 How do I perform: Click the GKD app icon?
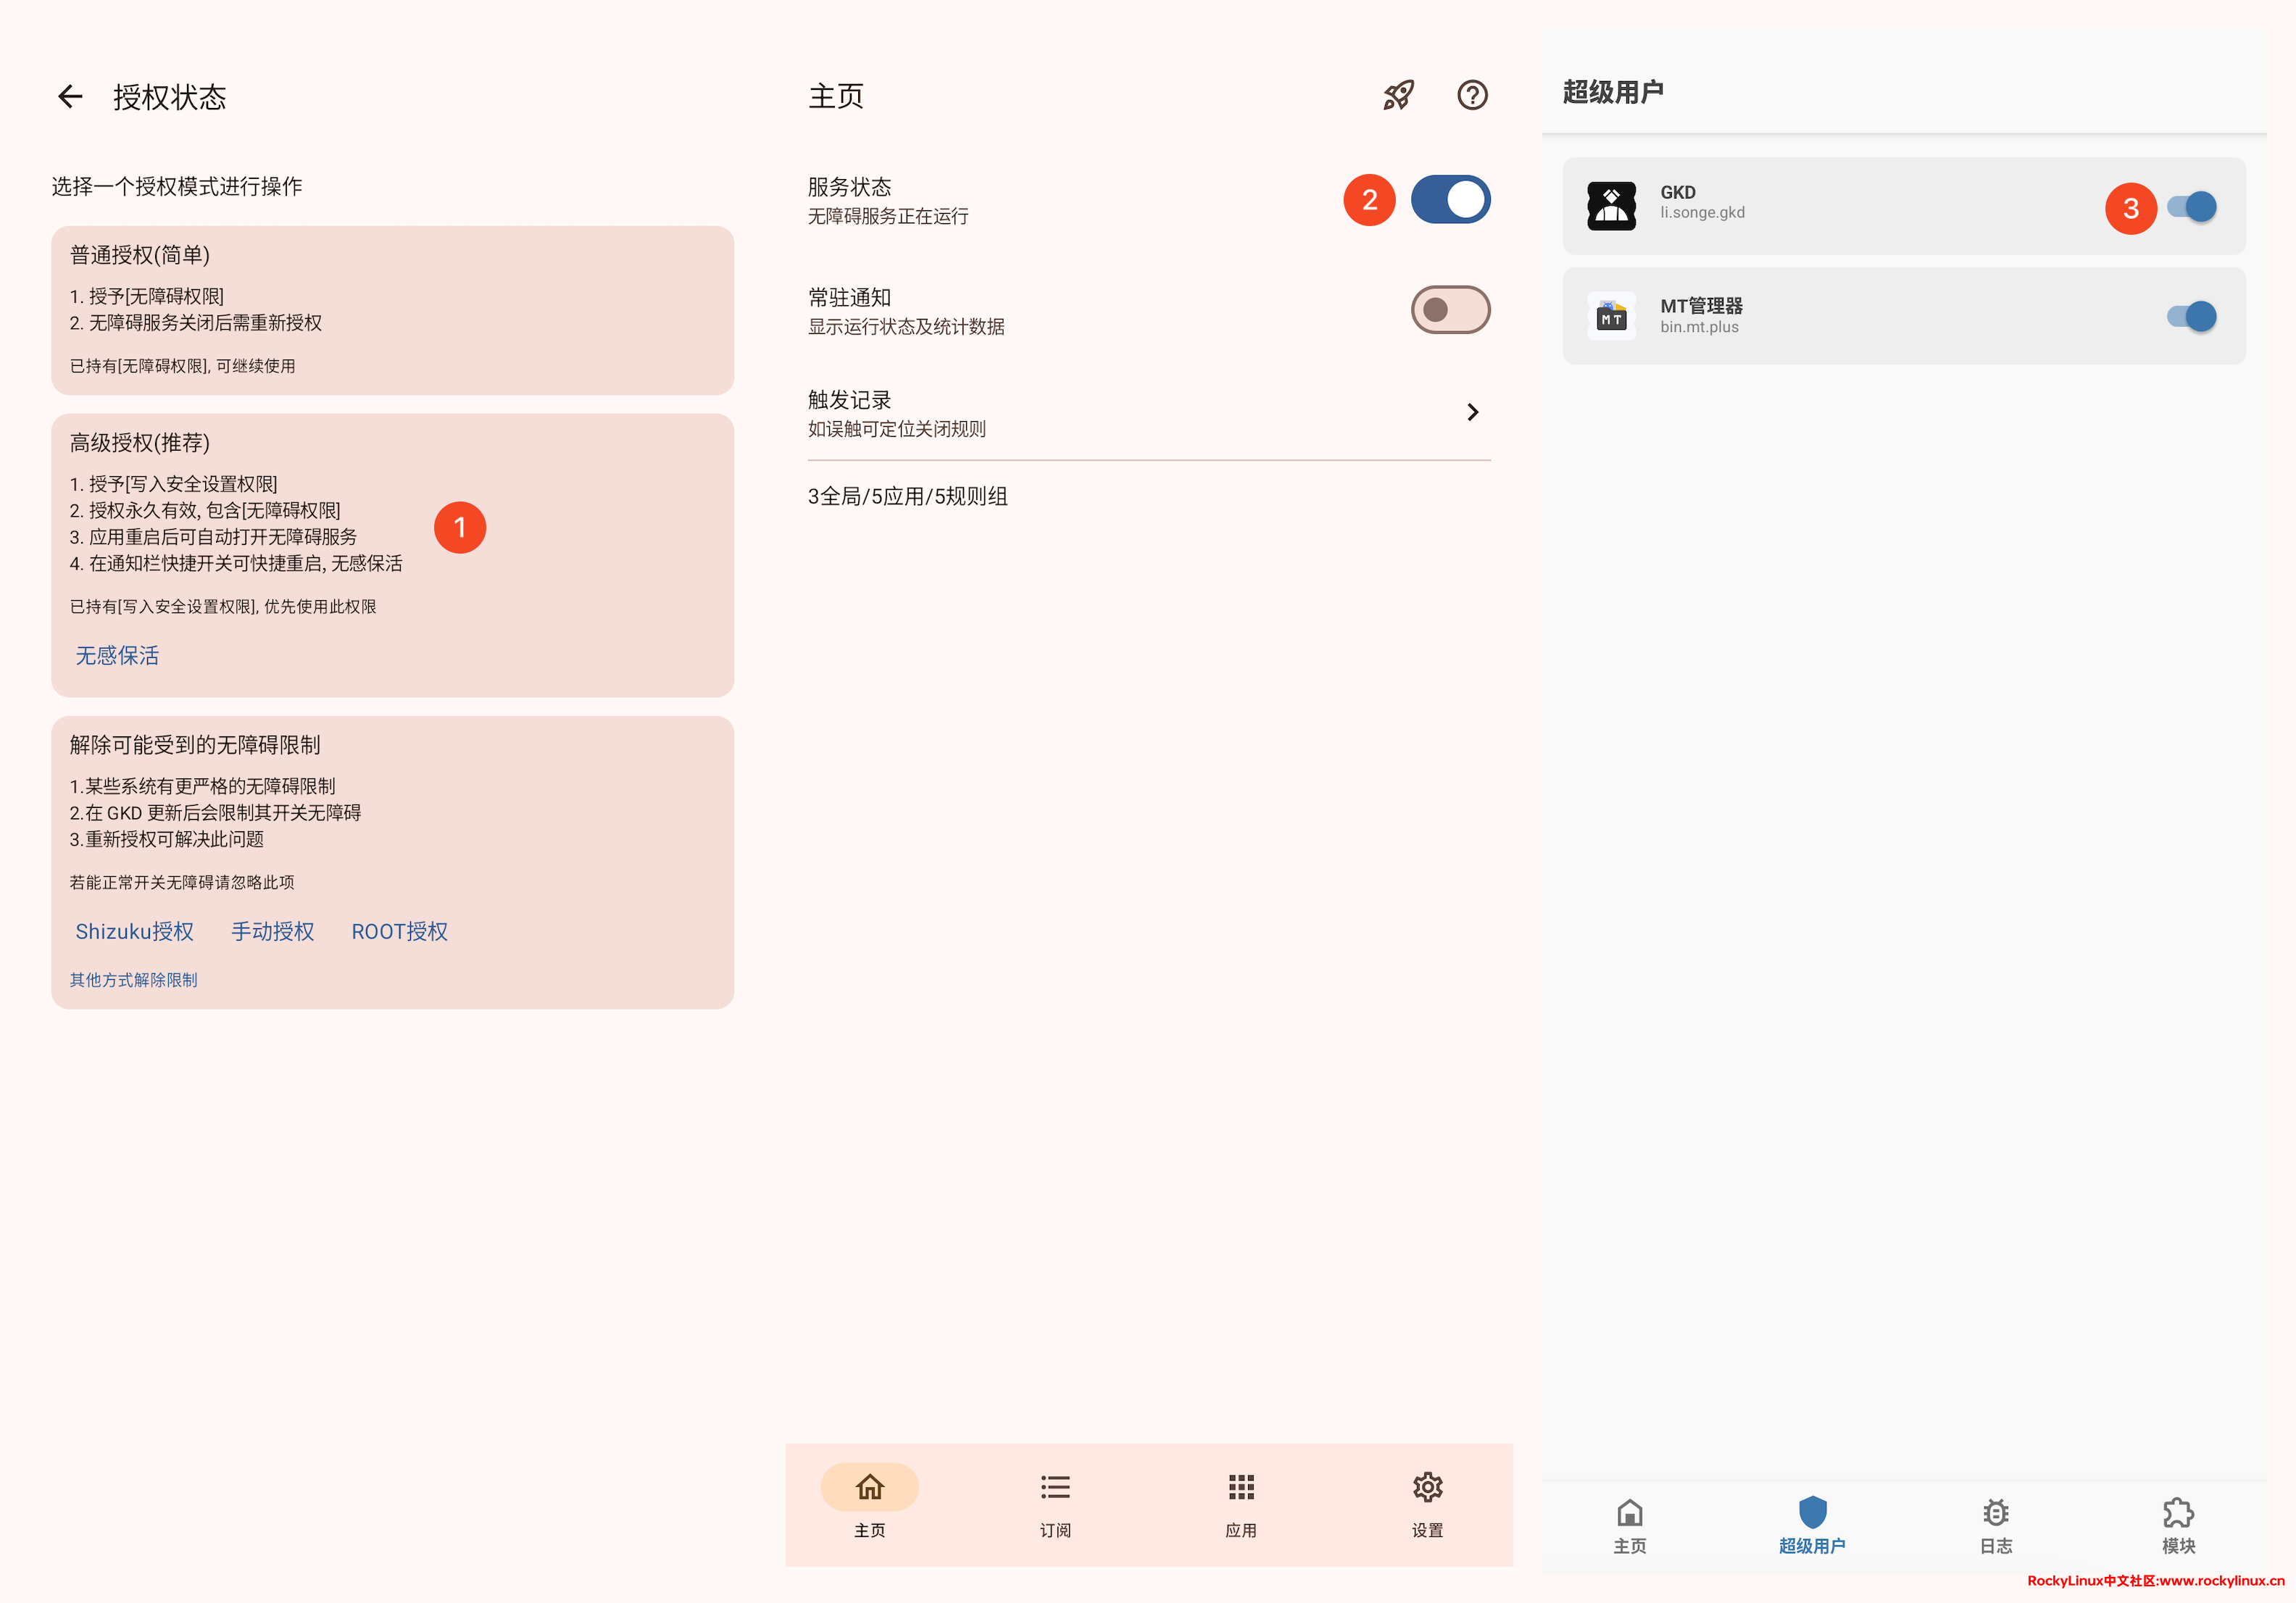point(1611,206)
